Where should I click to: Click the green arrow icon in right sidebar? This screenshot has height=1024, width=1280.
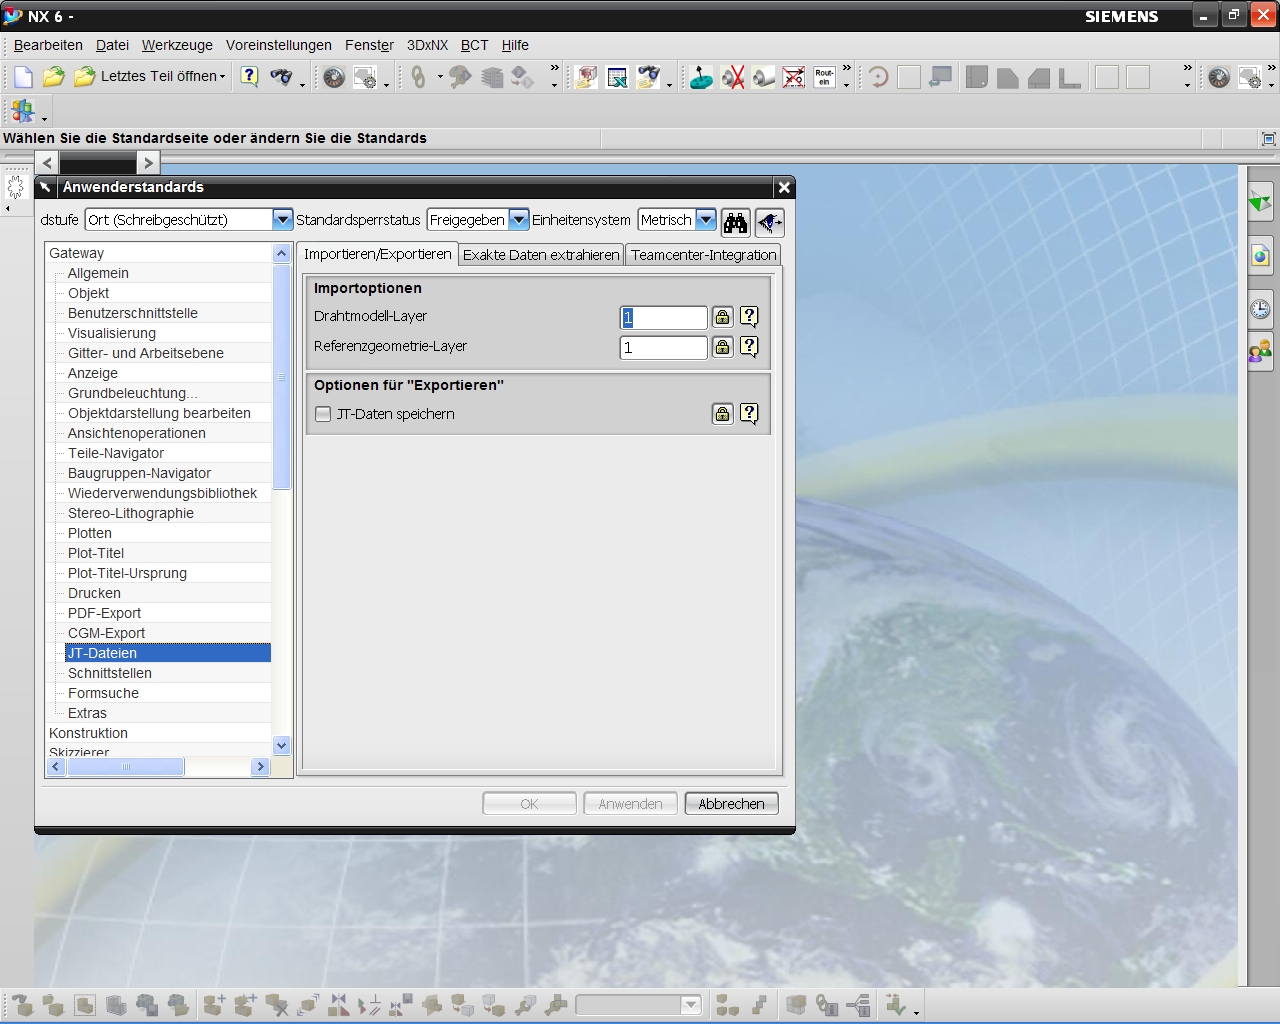[1260, 203]
